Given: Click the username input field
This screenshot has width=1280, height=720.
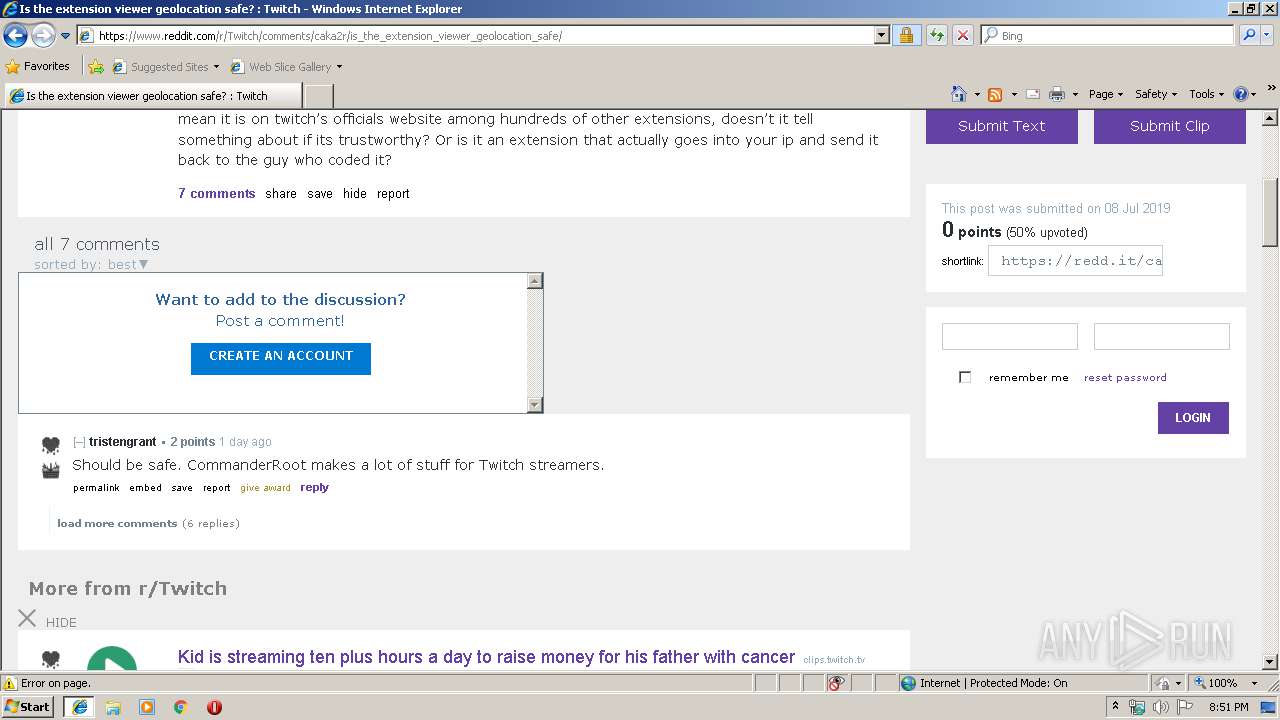Looking at the screenshot, I should click(1010, 336).
